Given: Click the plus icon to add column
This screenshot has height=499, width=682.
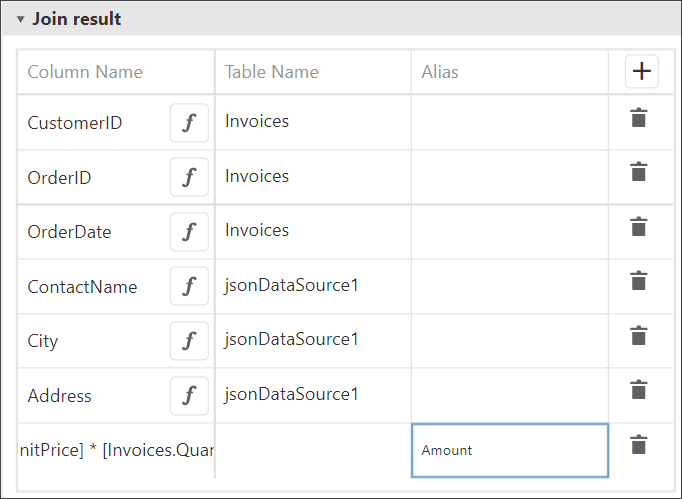Looking at the screenshot, I should pos(641,72).
